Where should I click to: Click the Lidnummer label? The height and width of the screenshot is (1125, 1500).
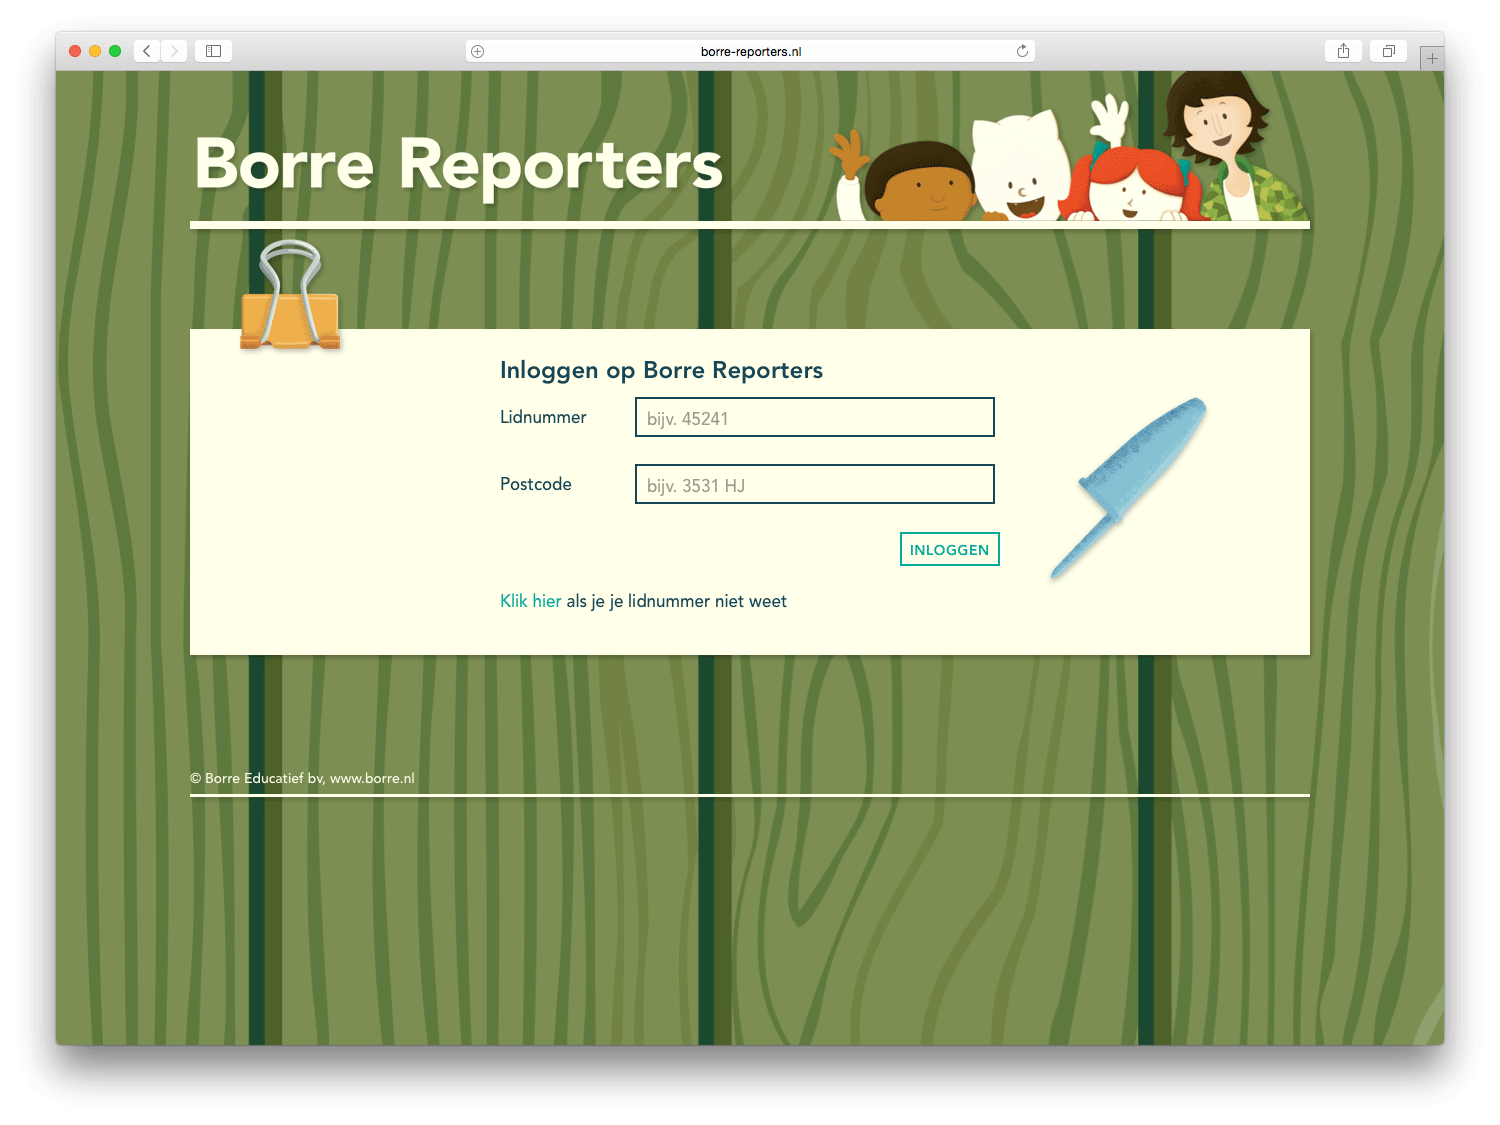coord(543,417)
